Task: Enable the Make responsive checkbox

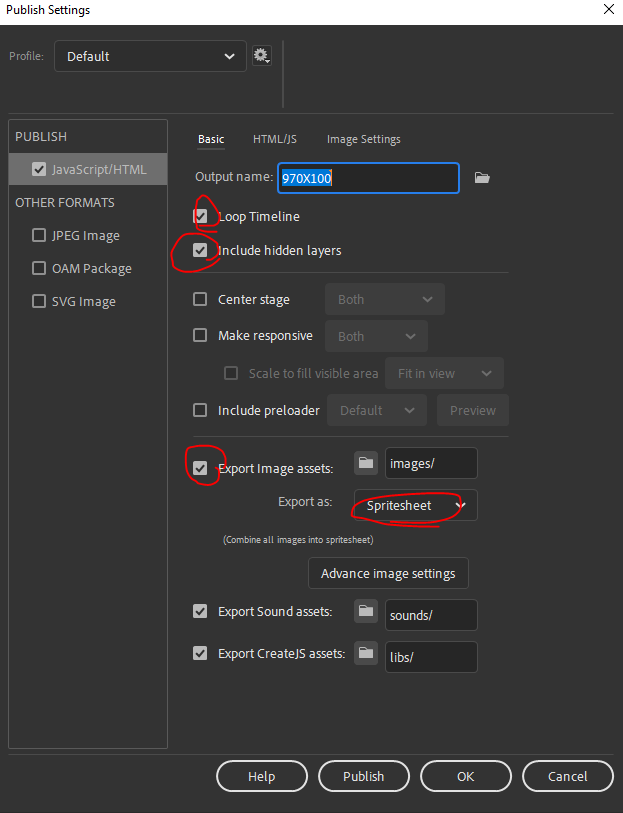Action: point(201,336)
